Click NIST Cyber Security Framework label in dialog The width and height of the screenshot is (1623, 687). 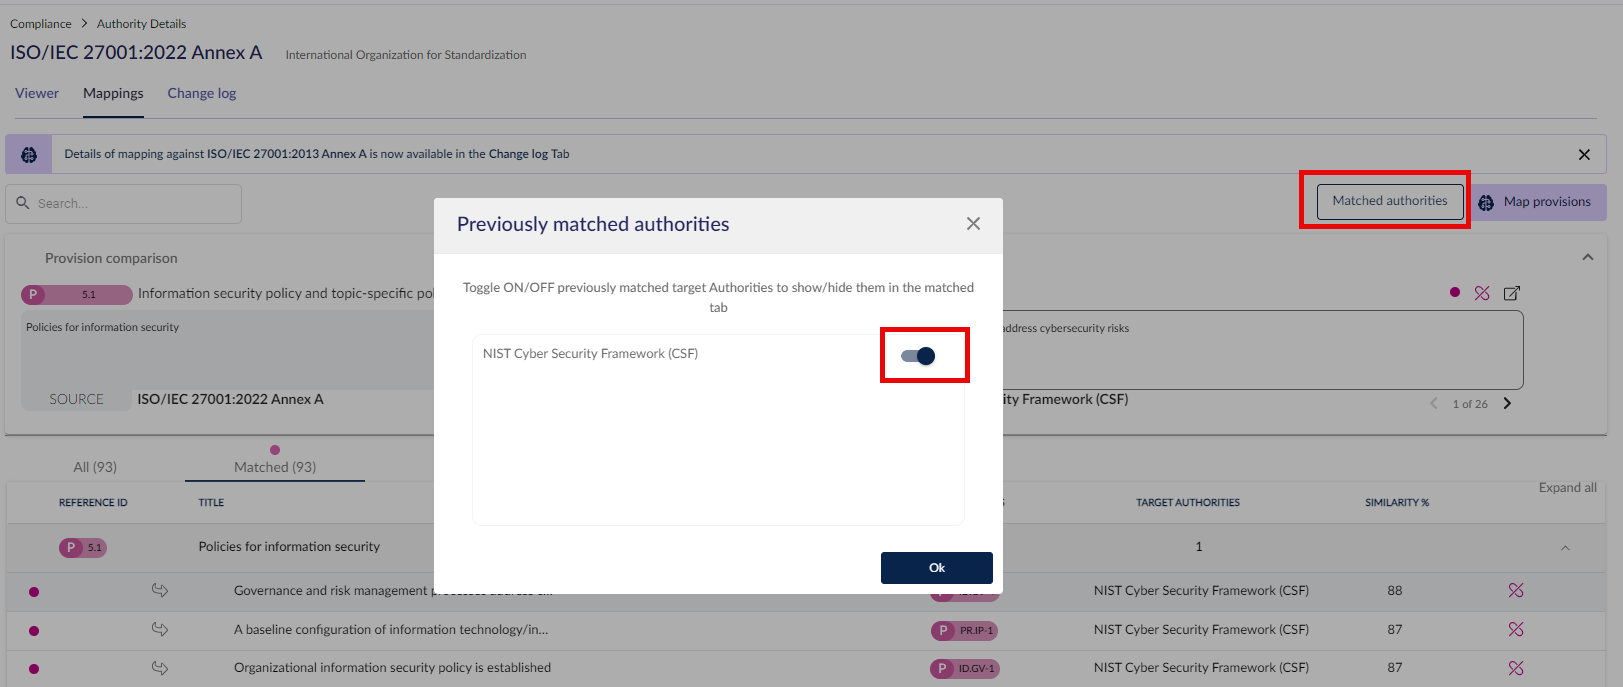pyautogui.click(x=590, y=354)
